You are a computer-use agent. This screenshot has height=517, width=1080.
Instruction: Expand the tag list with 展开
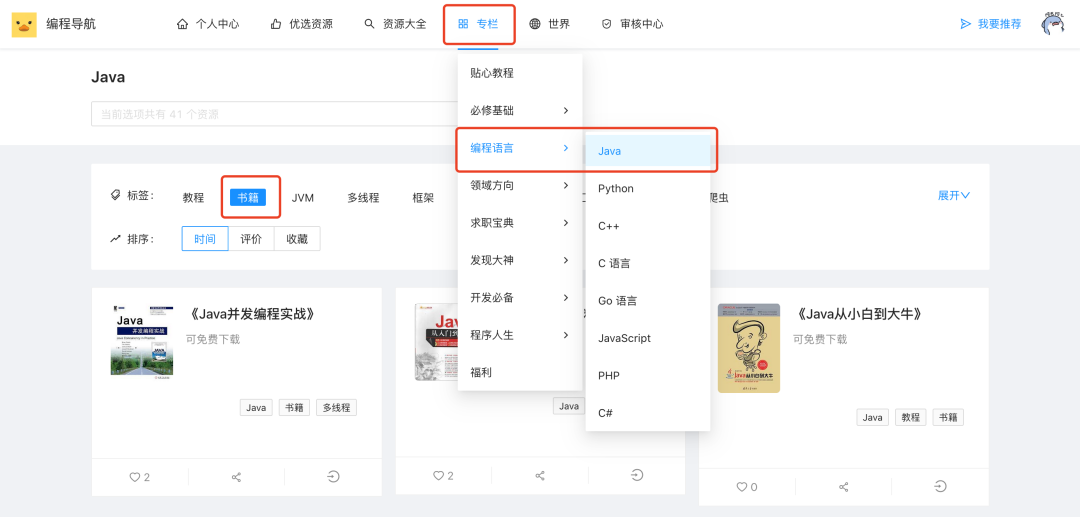click(x=953, y=196)
